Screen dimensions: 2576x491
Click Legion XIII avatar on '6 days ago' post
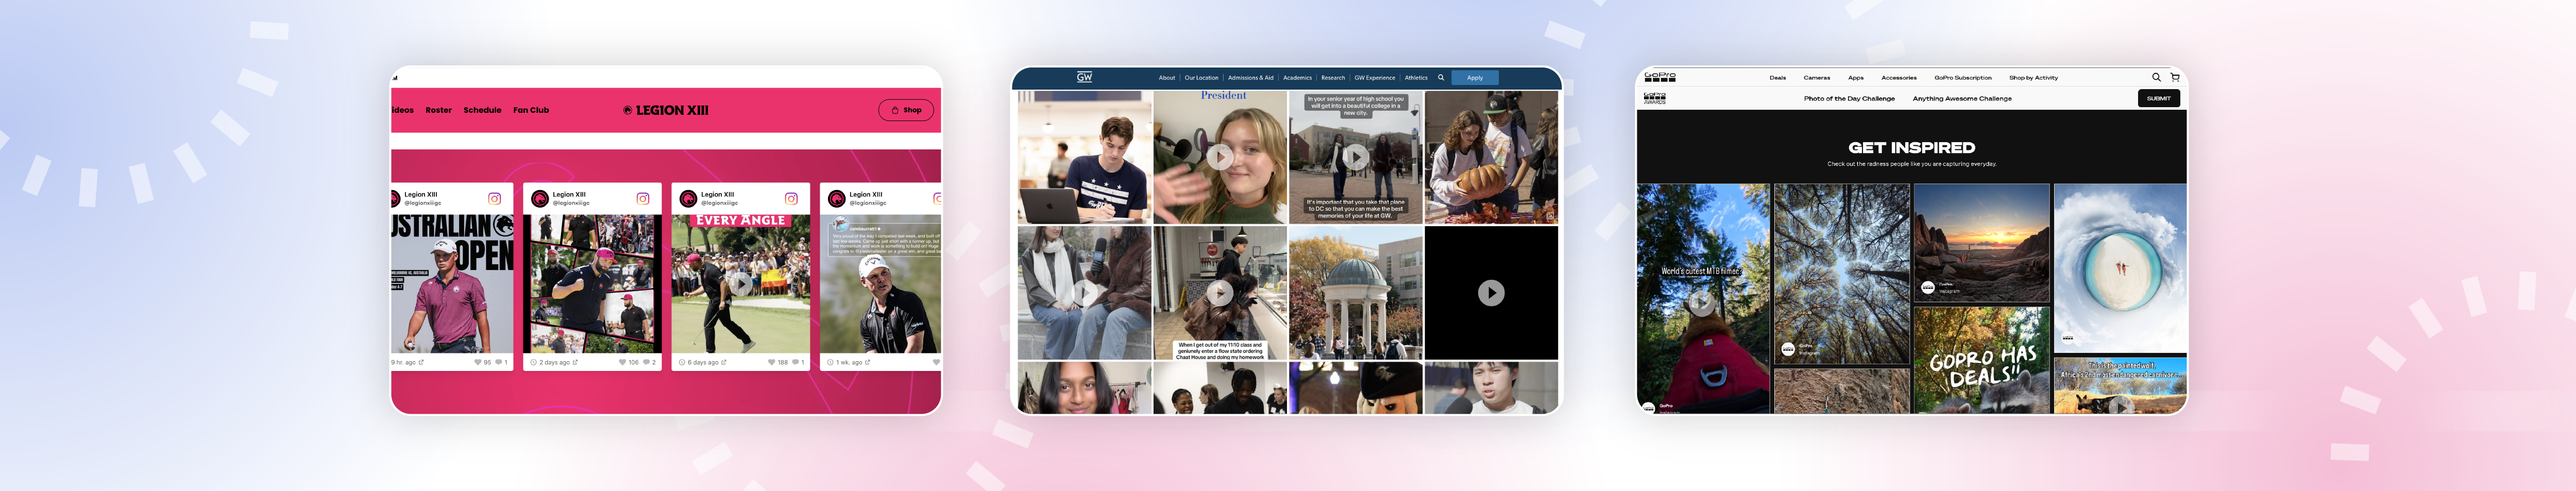pos(688,198)
